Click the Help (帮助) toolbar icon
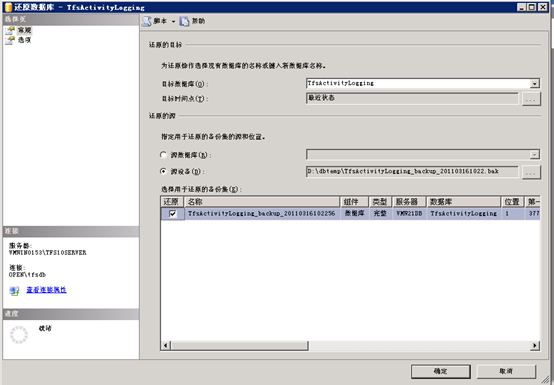The height and width of the screenshot is (385, 554). [x=184, y=21]
